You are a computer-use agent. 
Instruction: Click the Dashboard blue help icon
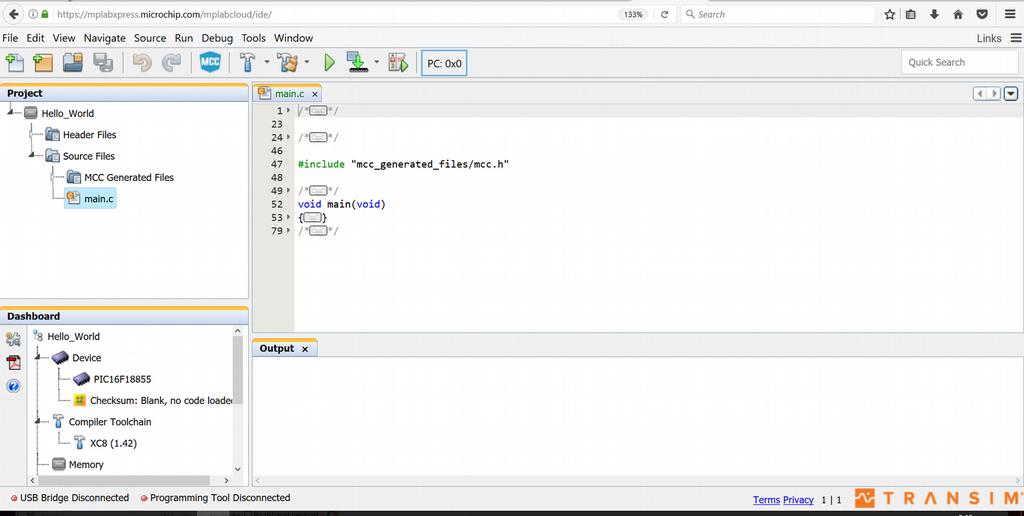click(13, 386)
